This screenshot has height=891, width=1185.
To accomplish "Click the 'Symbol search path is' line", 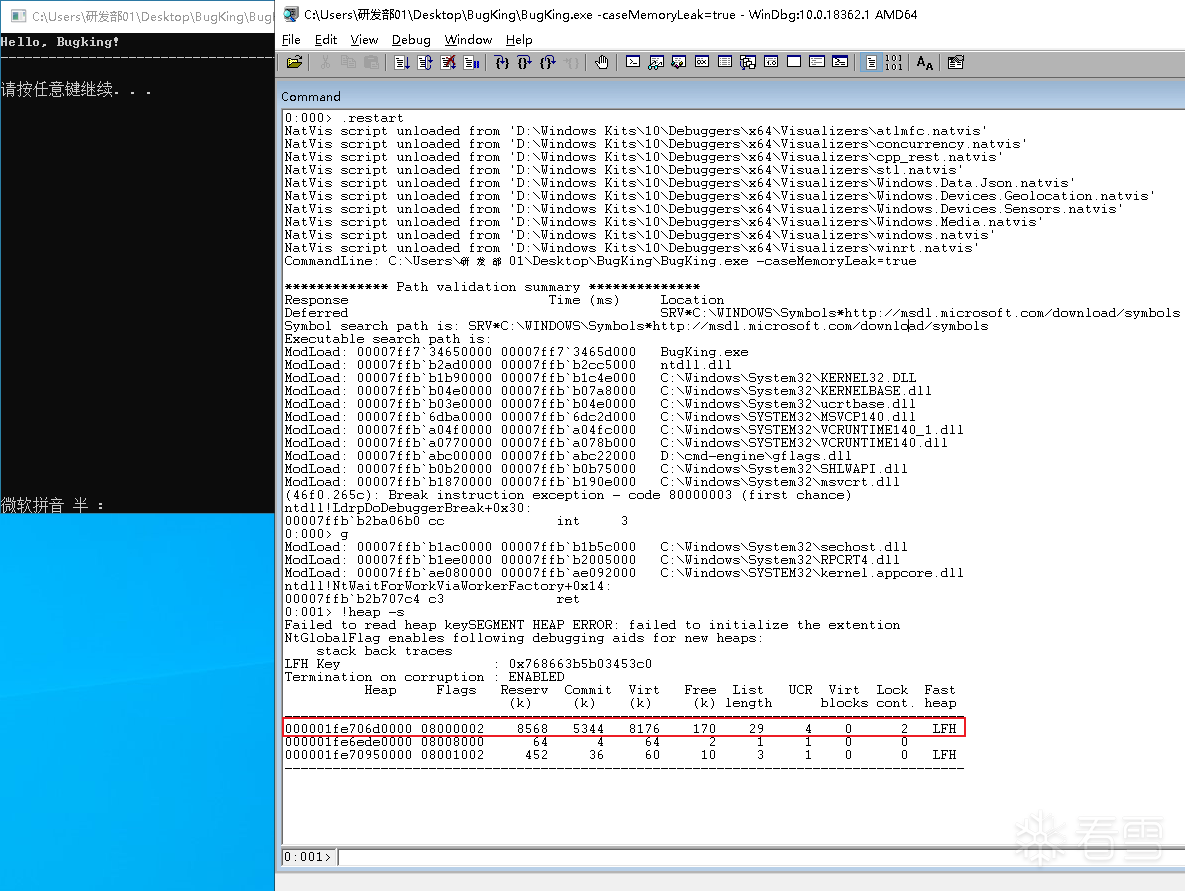I will click(x=636, y=326).
